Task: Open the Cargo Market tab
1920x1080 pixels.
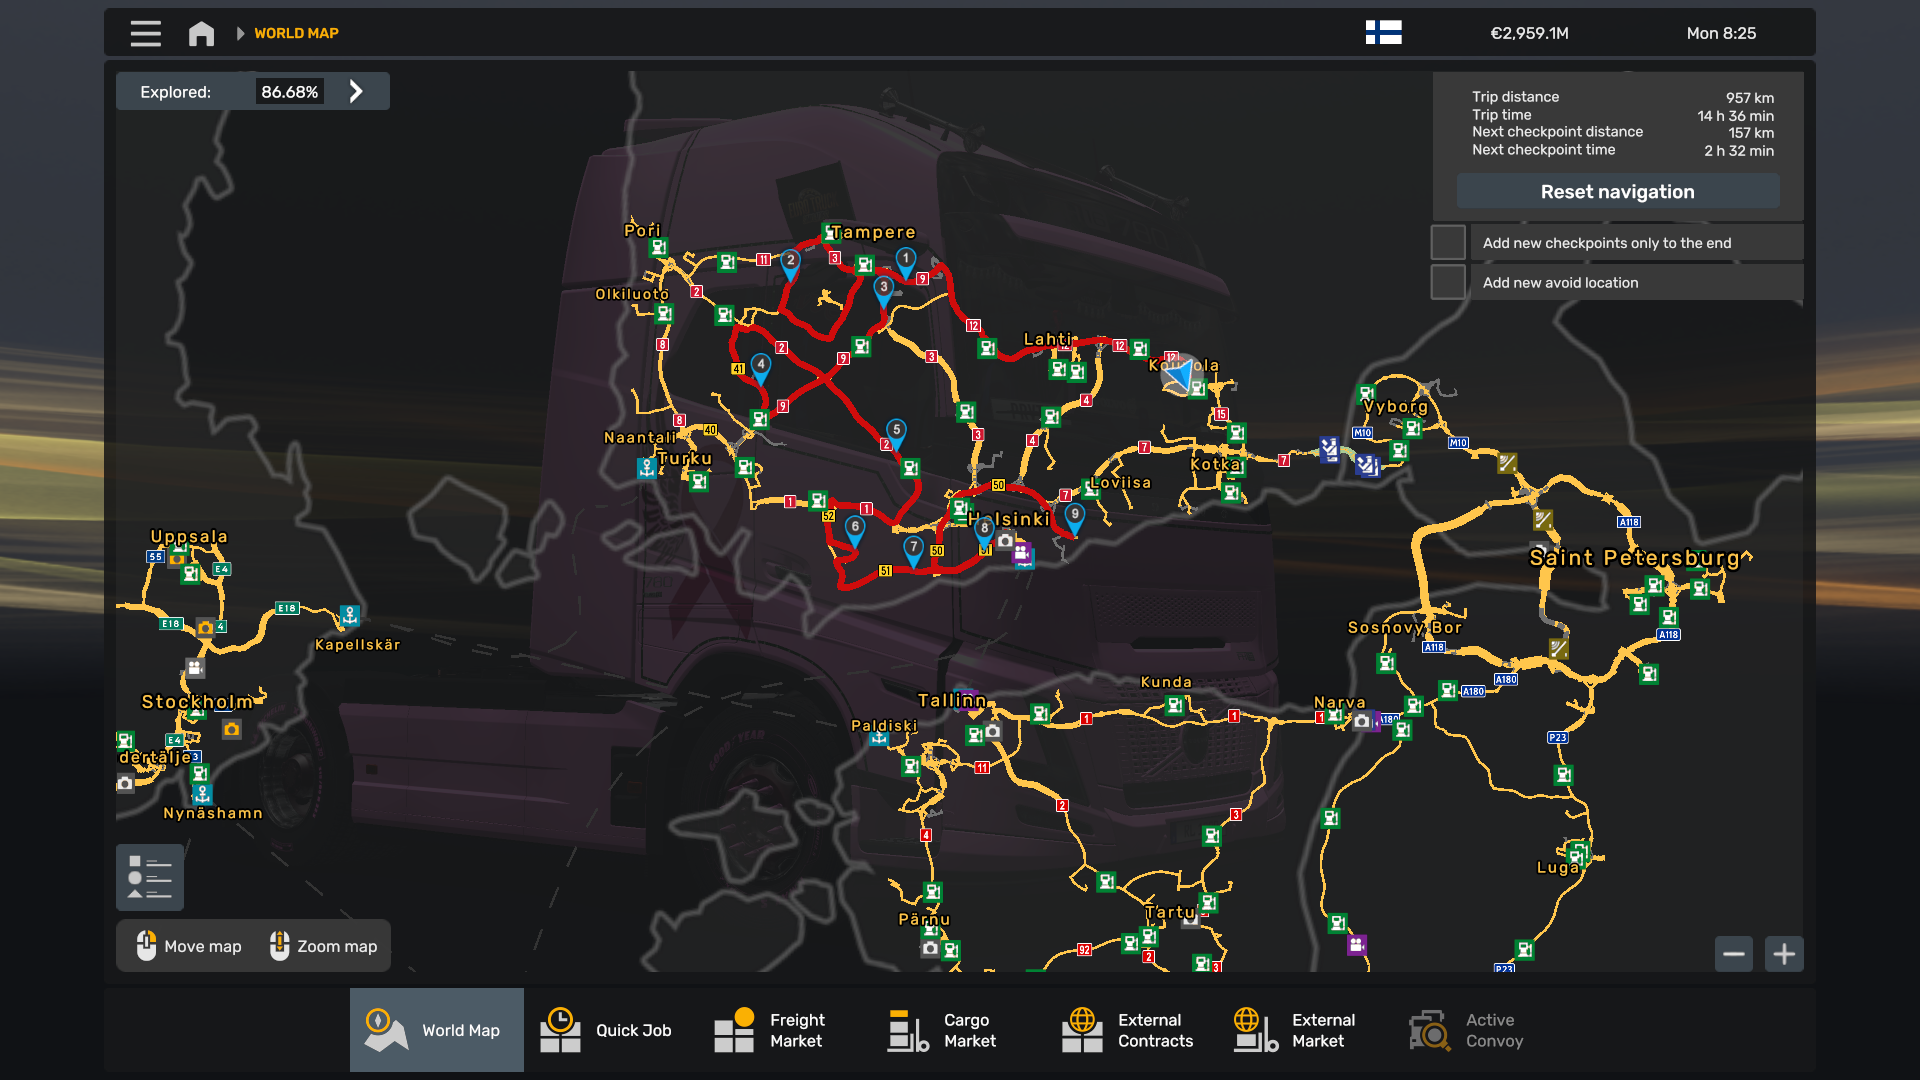Action: tap(958, 1030)
